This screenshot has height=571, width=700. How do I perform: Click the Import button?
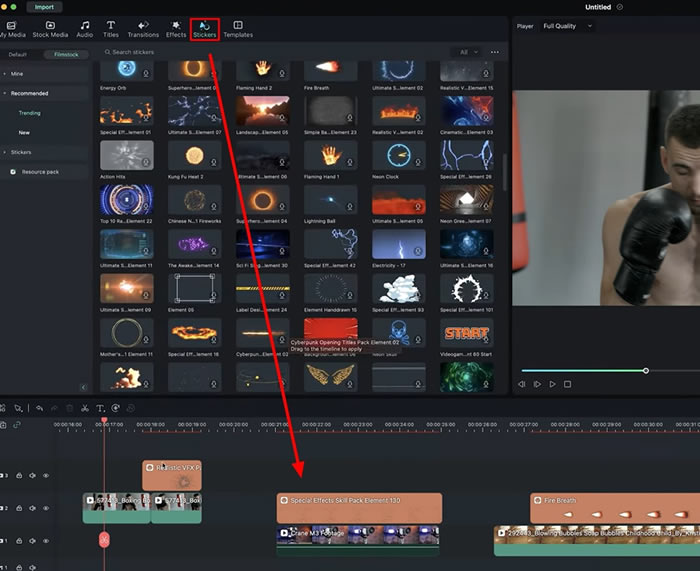(44, 7)
